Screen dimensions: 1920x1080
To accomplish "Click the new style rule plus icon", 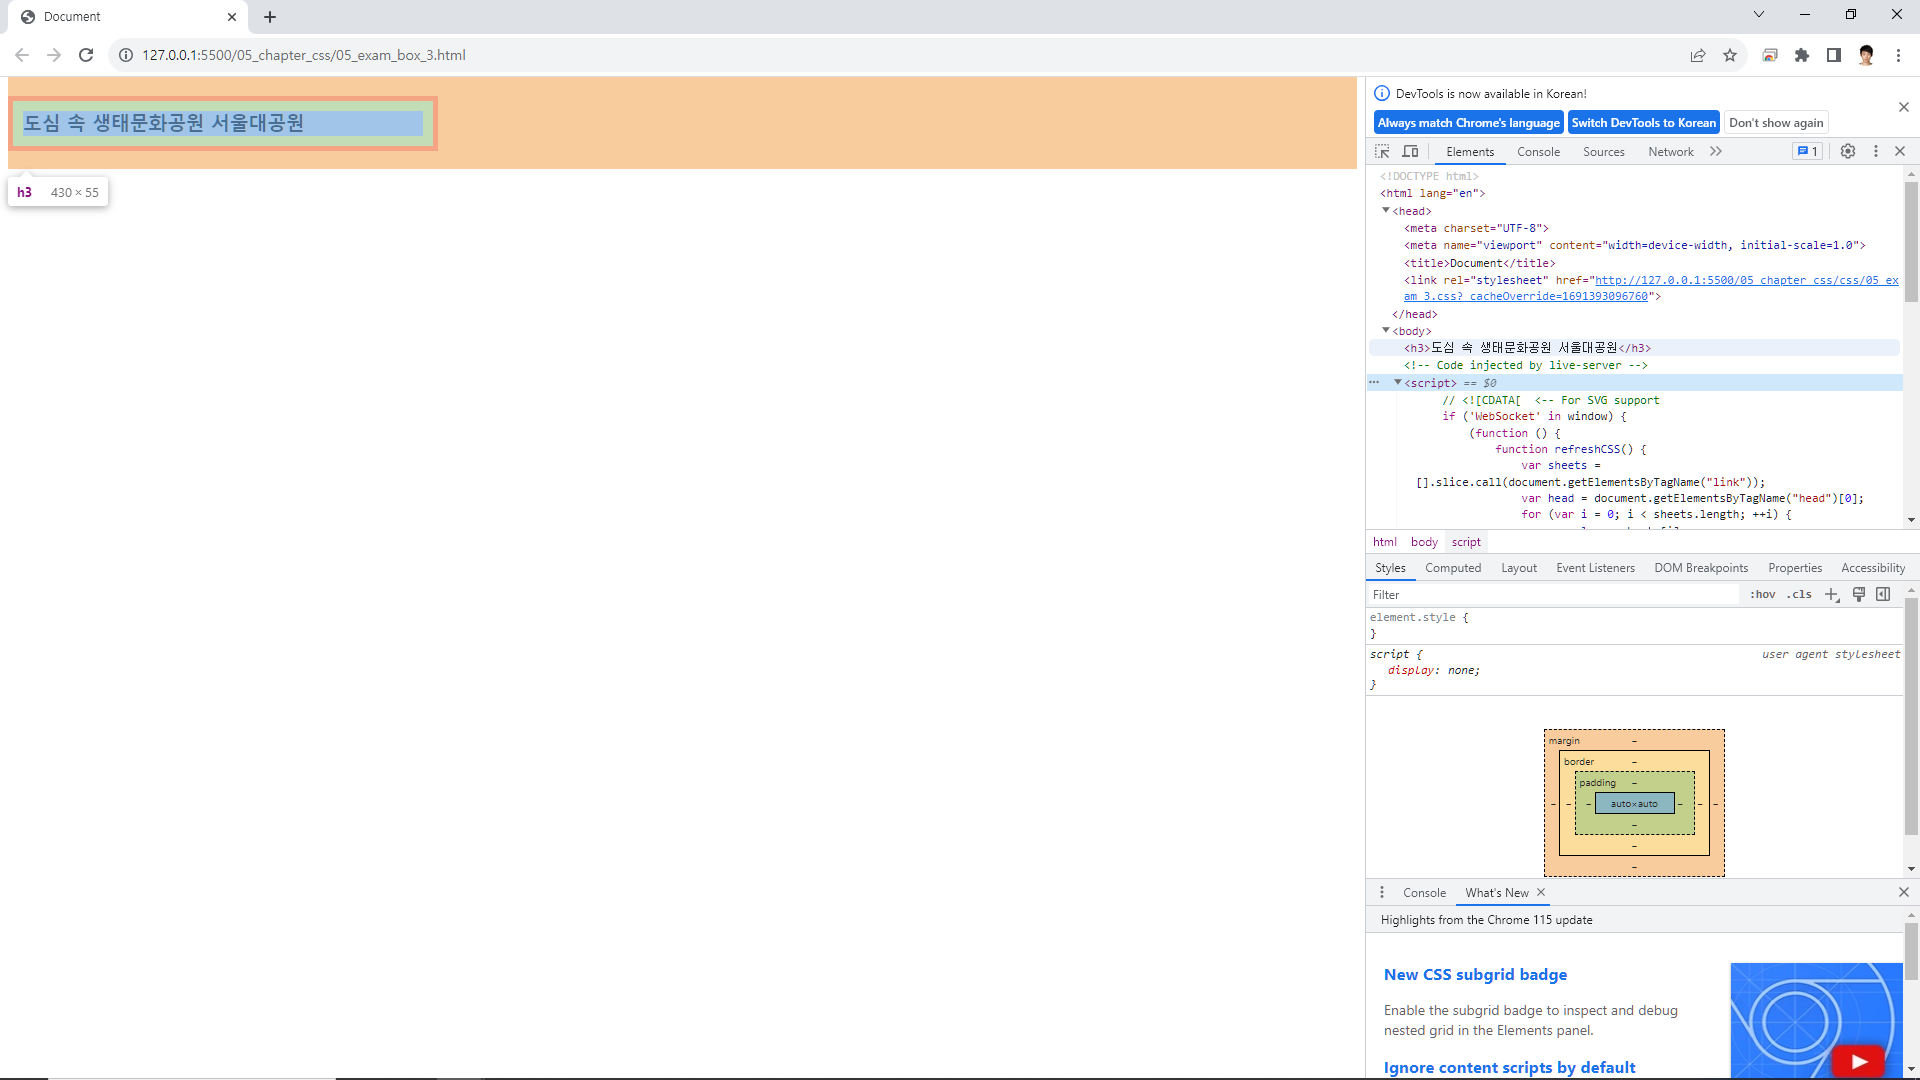I will click(1832, 594).
